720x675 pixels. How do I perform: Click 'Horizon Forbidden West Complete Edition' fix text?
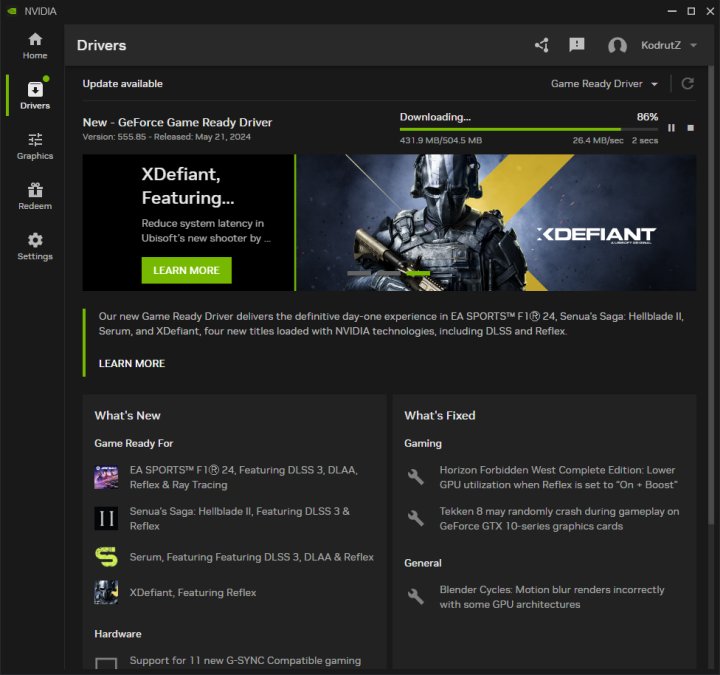click(558, 477)
